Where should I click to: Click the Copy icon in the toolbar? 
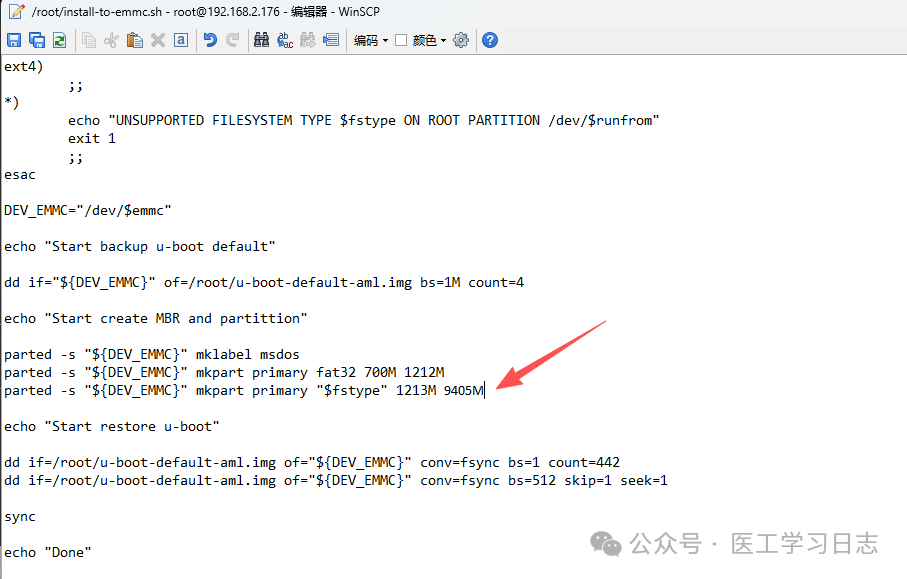click(89, 41)
